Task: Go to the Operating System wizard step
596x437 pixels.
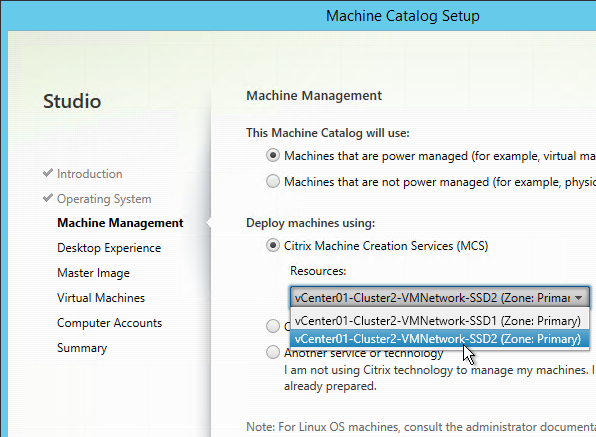Action: pyautogui.click(x=104, y=199)
